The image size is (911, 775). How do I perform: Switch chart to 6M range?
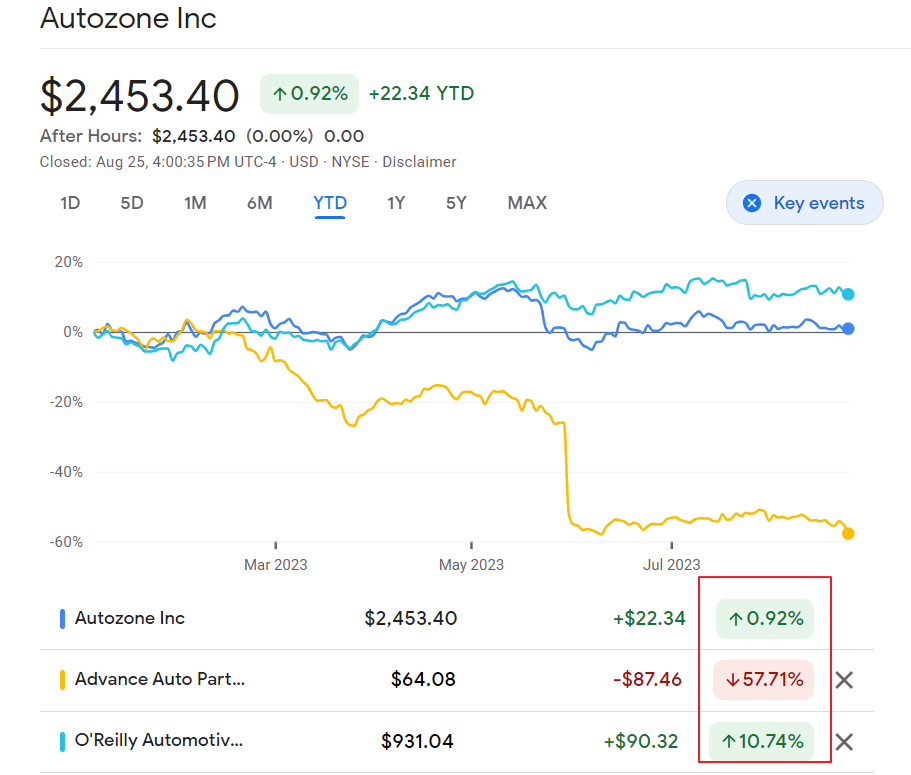click(260, 203)
